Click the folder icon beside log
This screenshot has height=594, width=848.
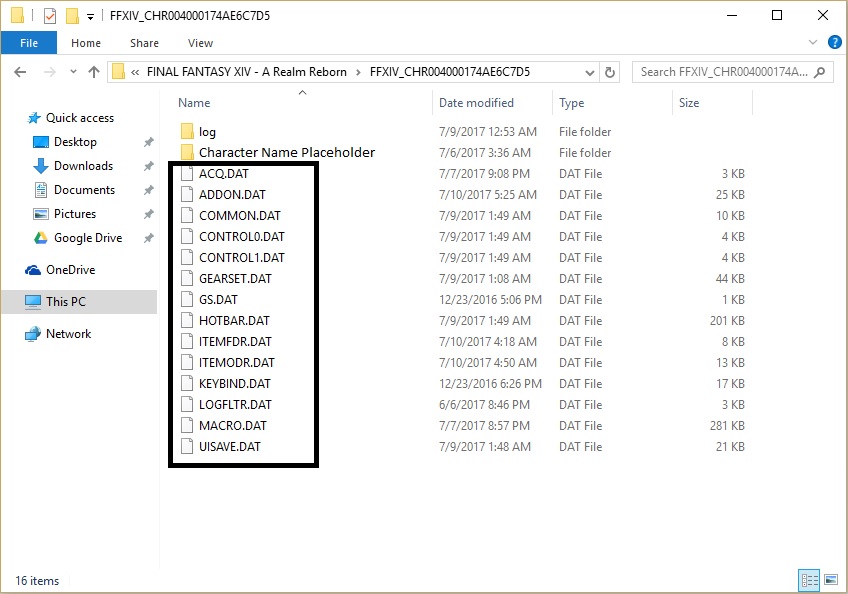pos(187,131)
